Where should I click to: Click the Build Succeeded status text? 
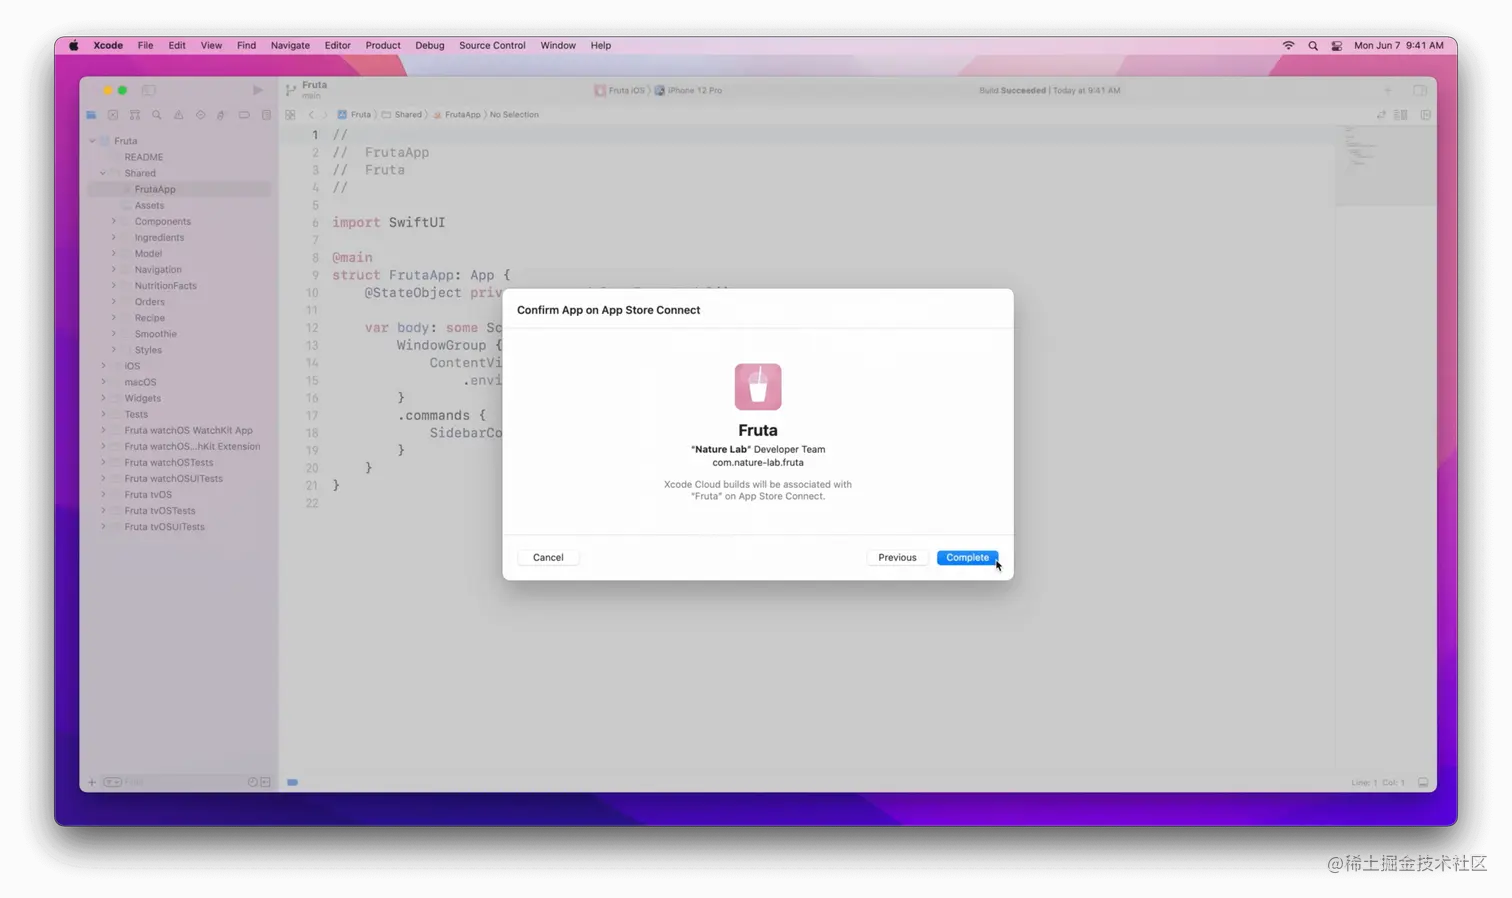(x=1012, y=90)
